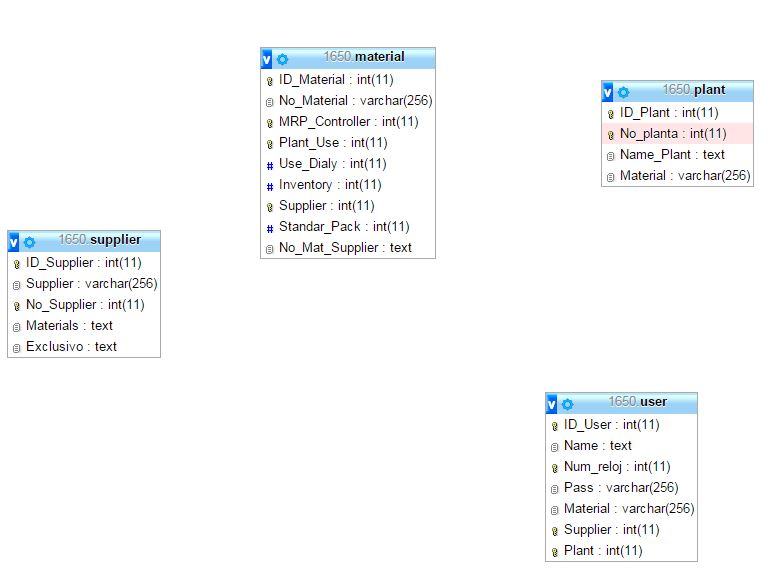The height and width of the screenshot is (575, 778).
Task: Select the 1650.user table header
Action: 638,401
